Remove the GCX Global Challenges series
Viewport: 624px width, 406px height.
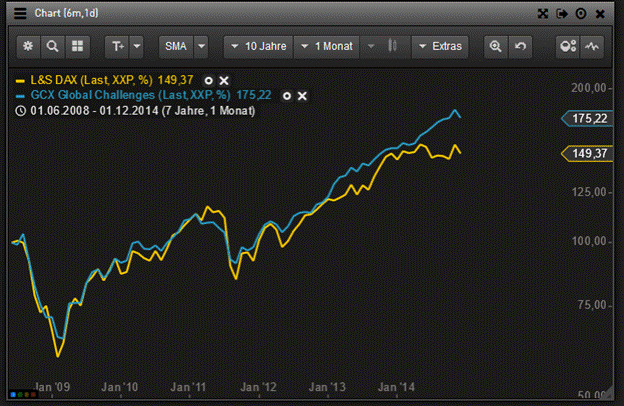(x=302, y=96)
